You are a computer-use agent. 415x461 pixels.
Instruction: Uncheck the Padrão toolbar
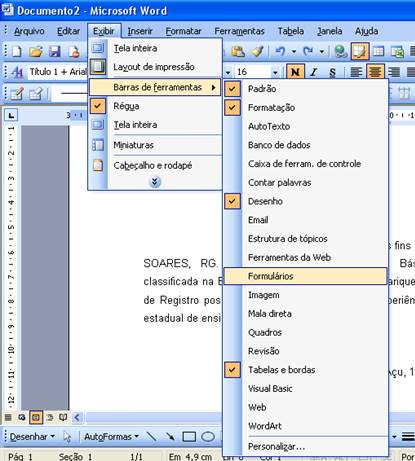pos(306,89)
